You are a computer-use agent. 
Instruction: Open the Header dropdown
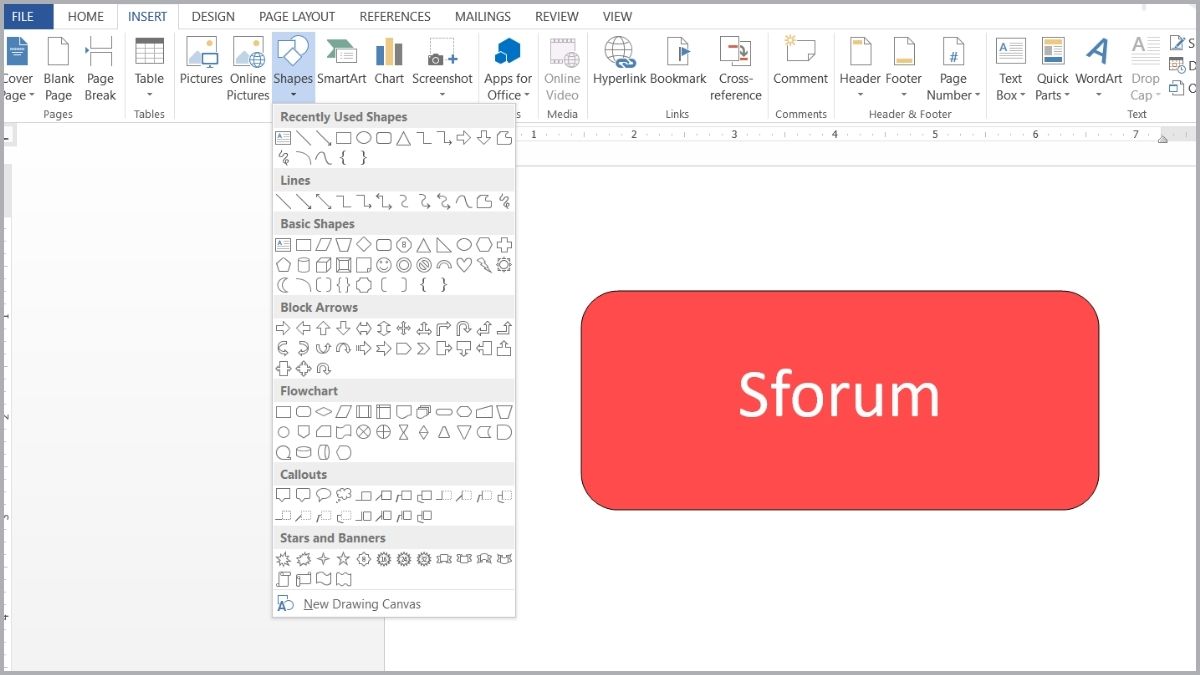tap(860, 69)
